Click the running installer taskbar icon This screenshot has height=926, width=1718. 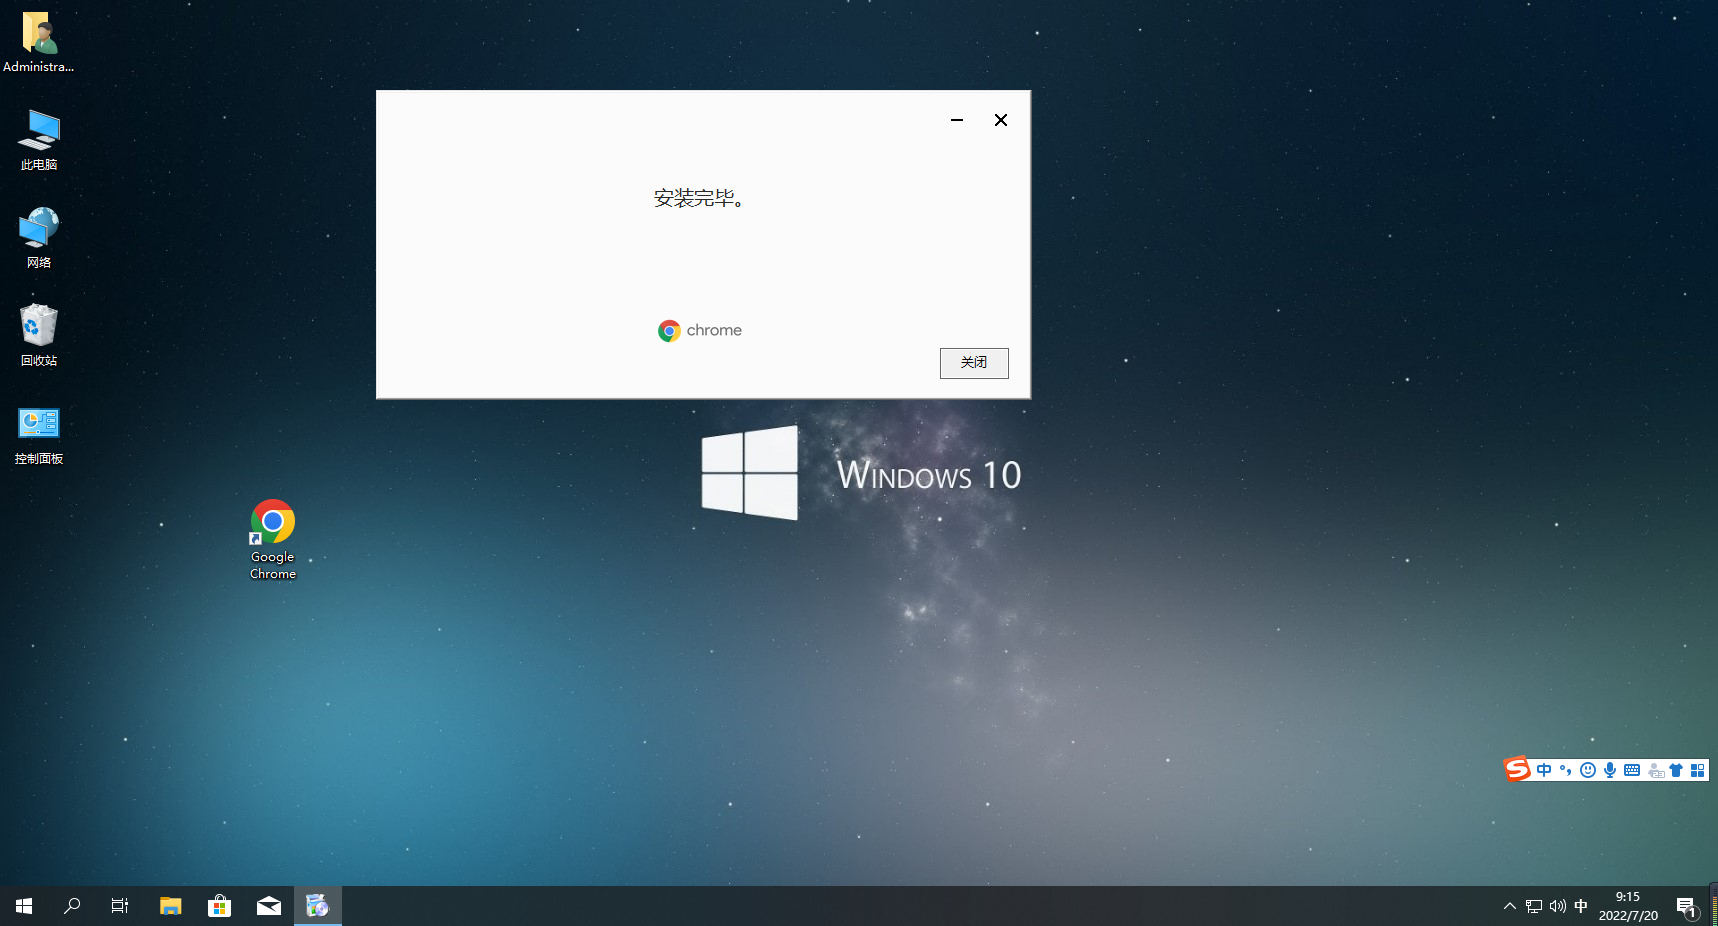point(318,906)
